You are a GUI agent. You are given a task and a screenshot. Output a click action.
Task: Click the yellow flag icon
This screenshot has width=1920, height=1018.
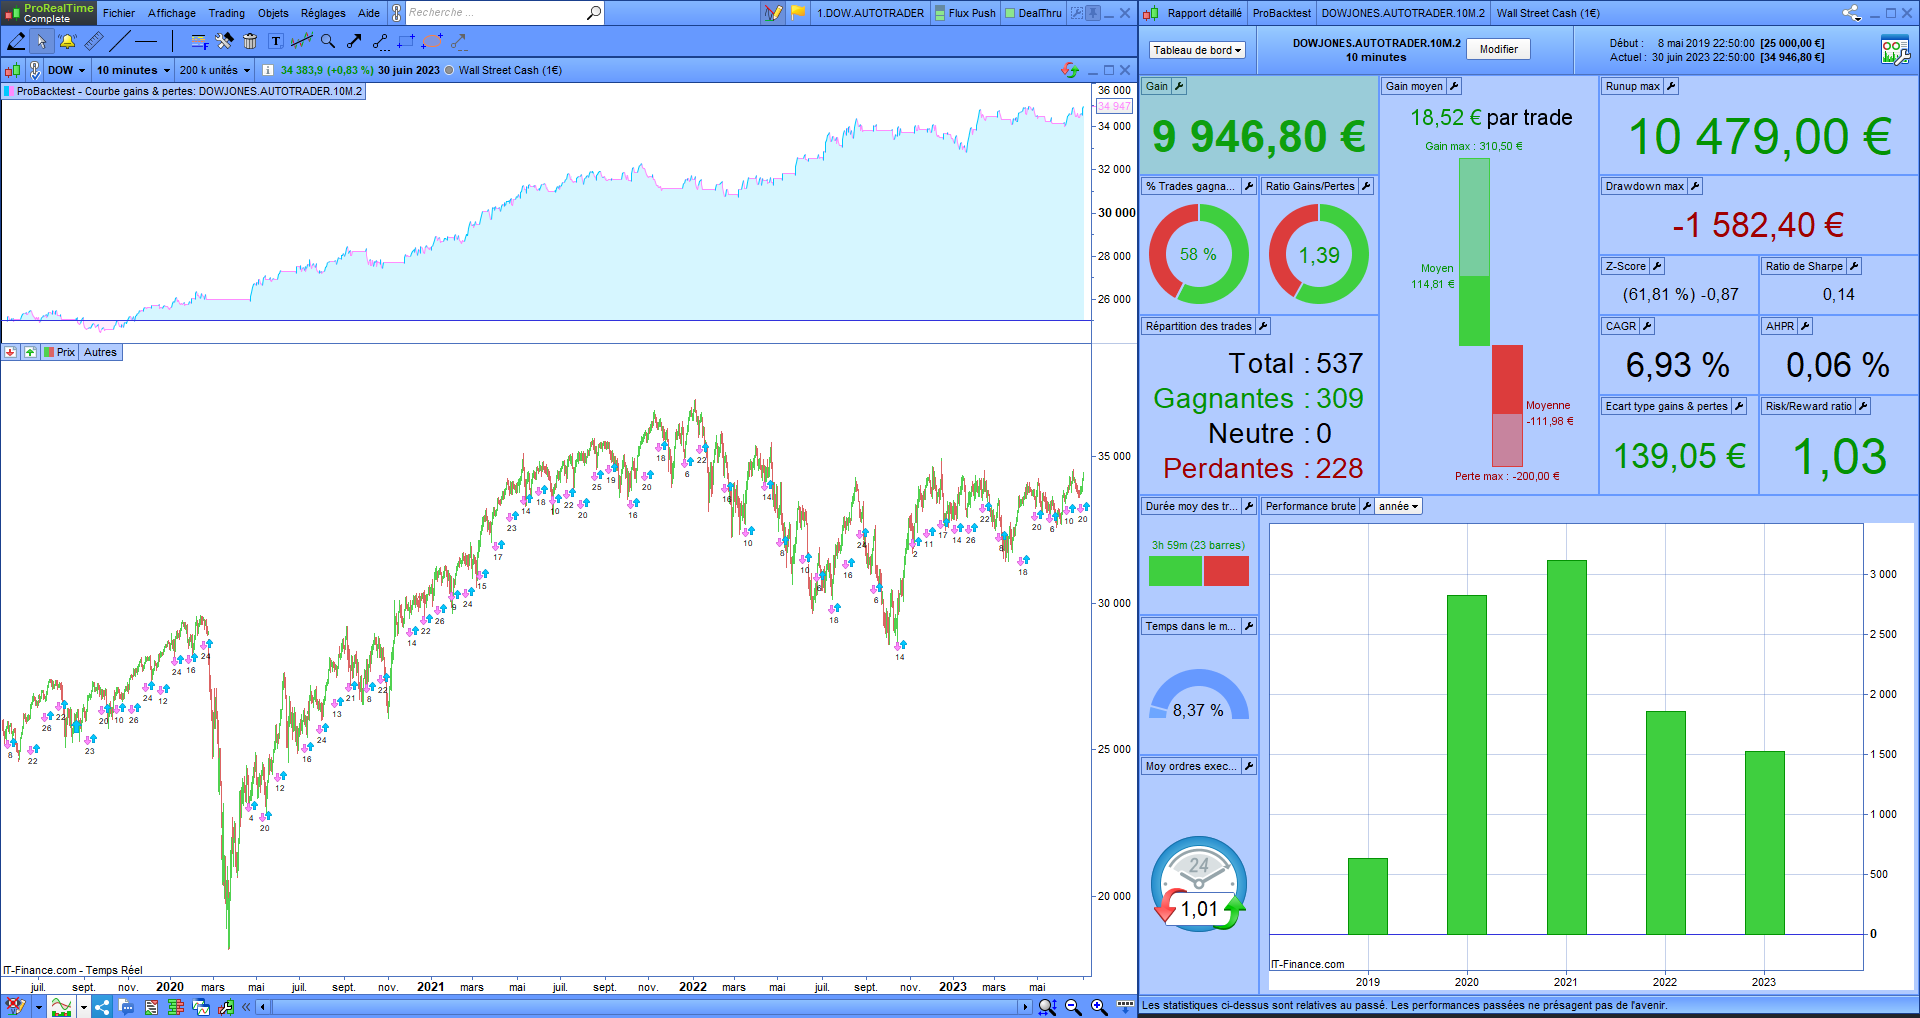798,13
